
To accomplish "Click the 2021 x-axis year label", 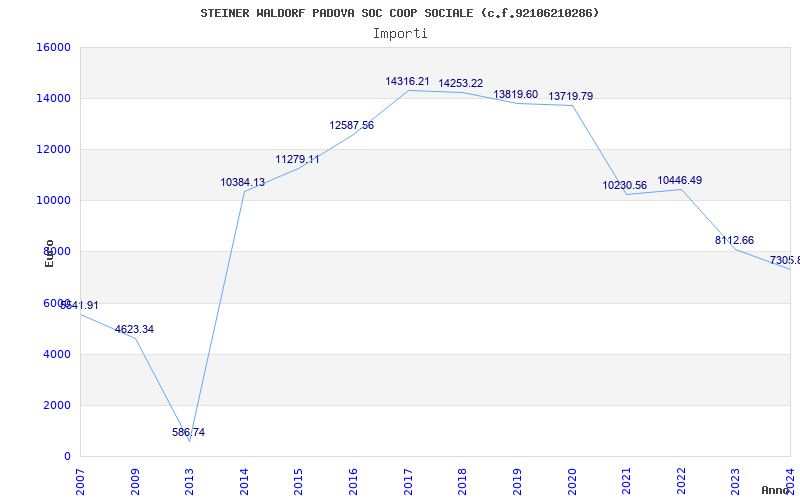I will tap(627, 481).
